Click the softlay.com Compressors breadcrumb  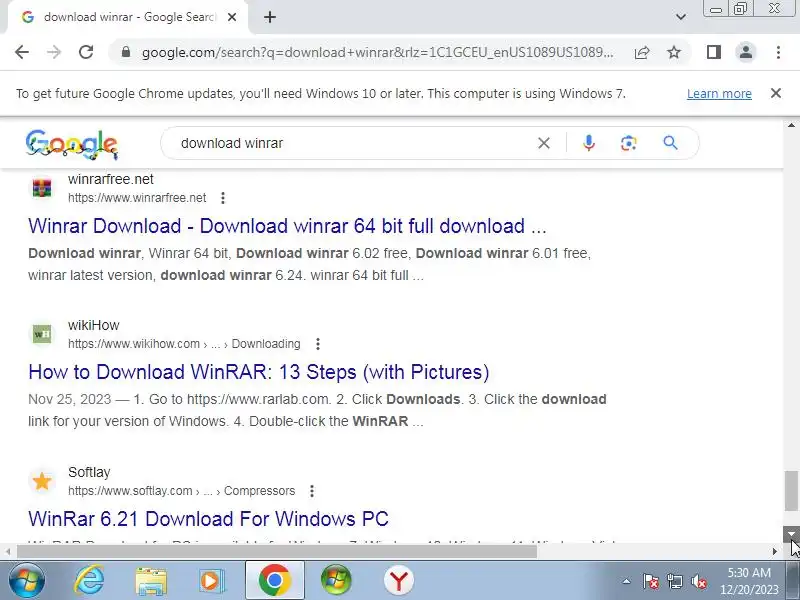[182, 491]
